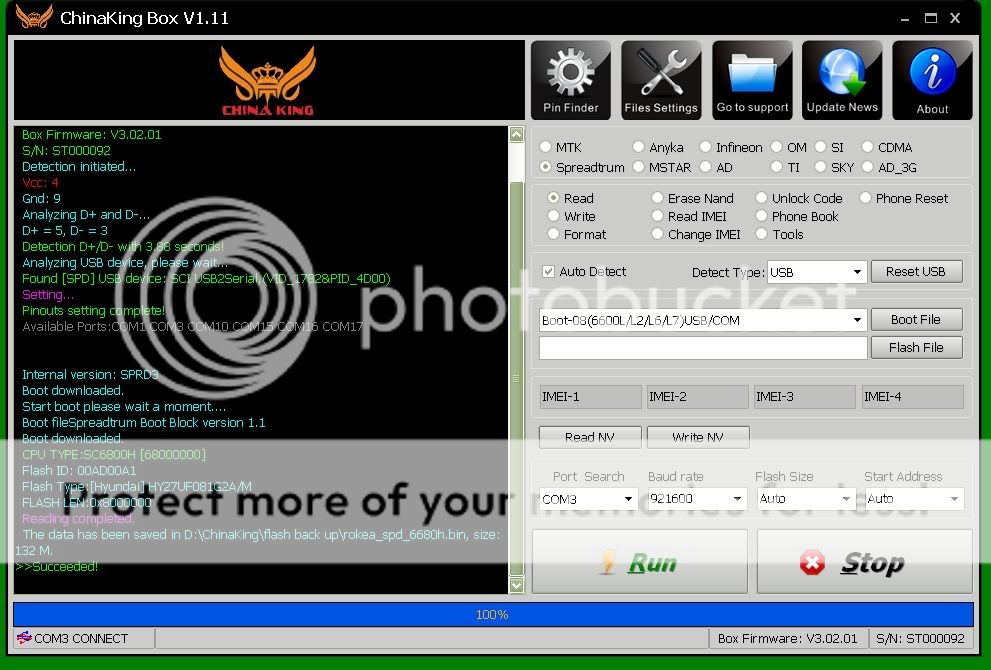
Task: Click the log scrollbar down arrow
Action: [516, 585]
